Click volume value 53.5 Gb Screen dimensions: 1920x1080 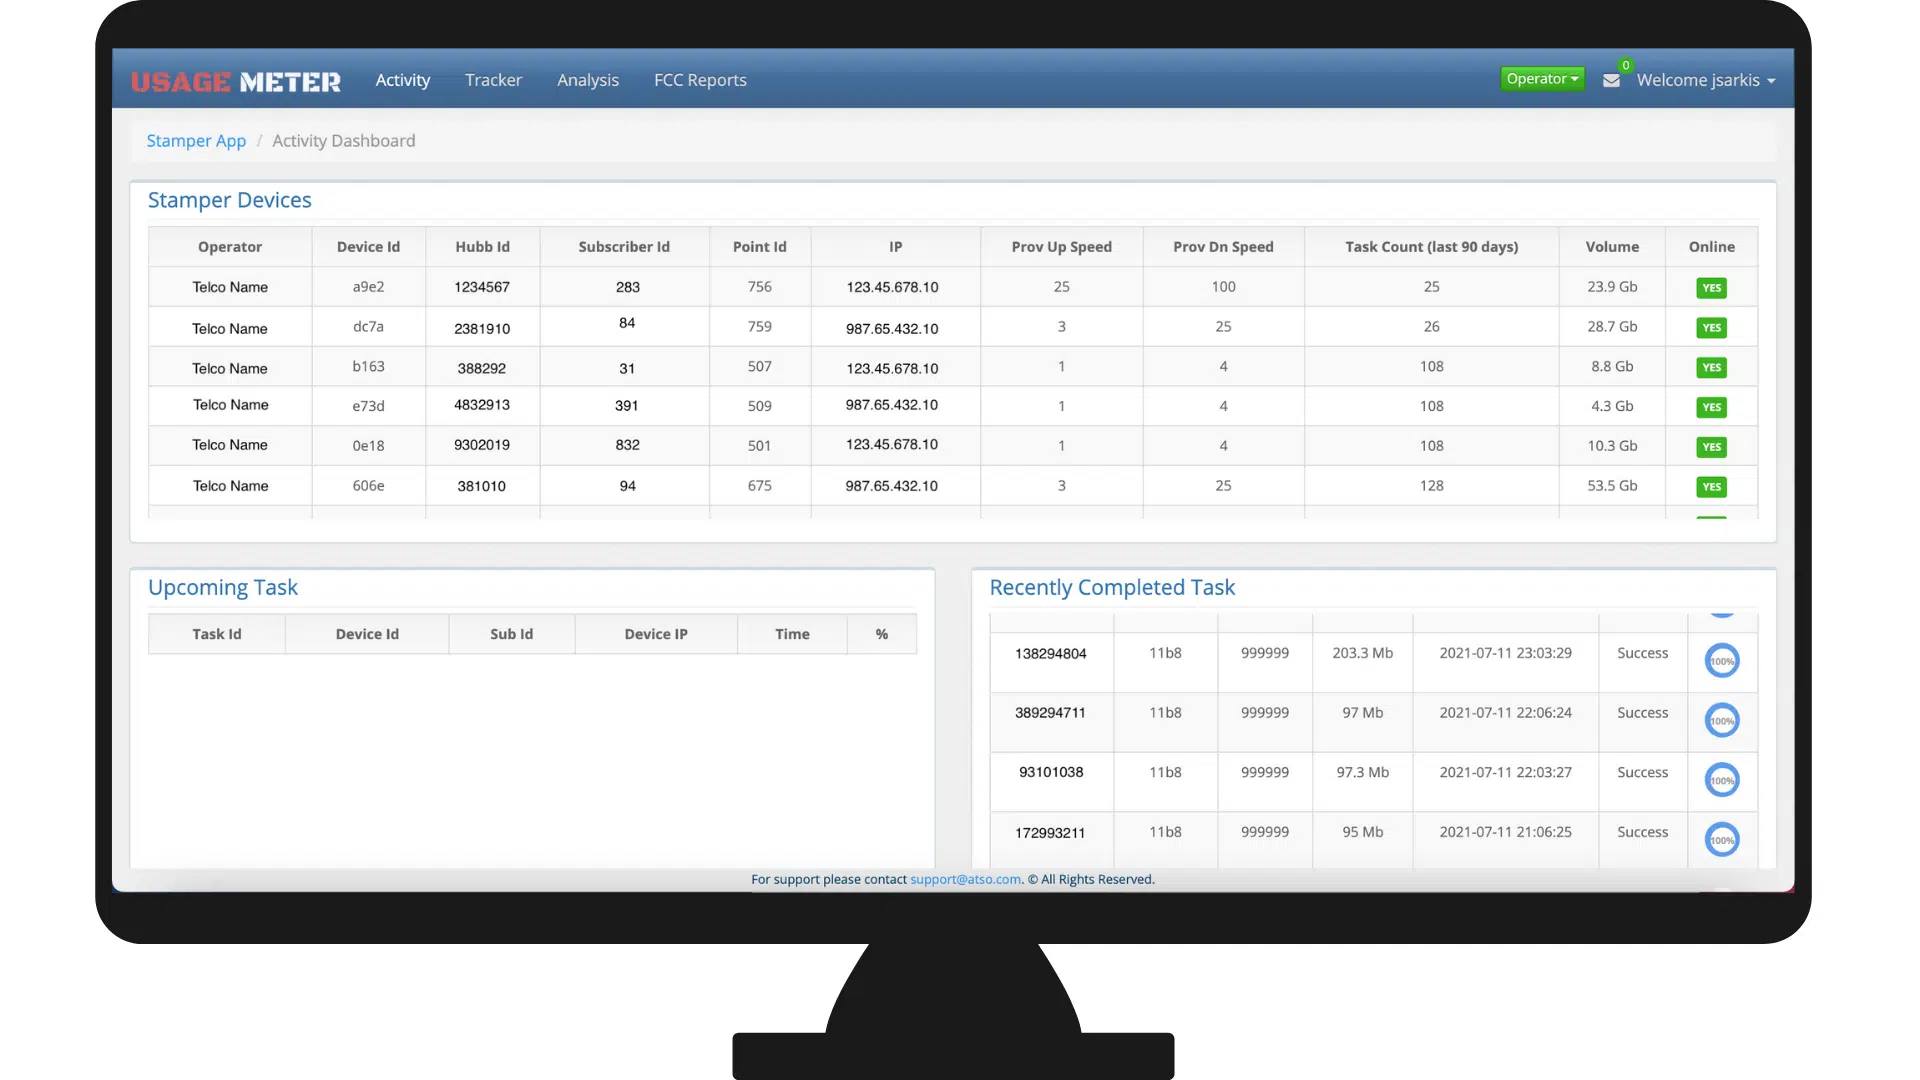pos(1612,486)
